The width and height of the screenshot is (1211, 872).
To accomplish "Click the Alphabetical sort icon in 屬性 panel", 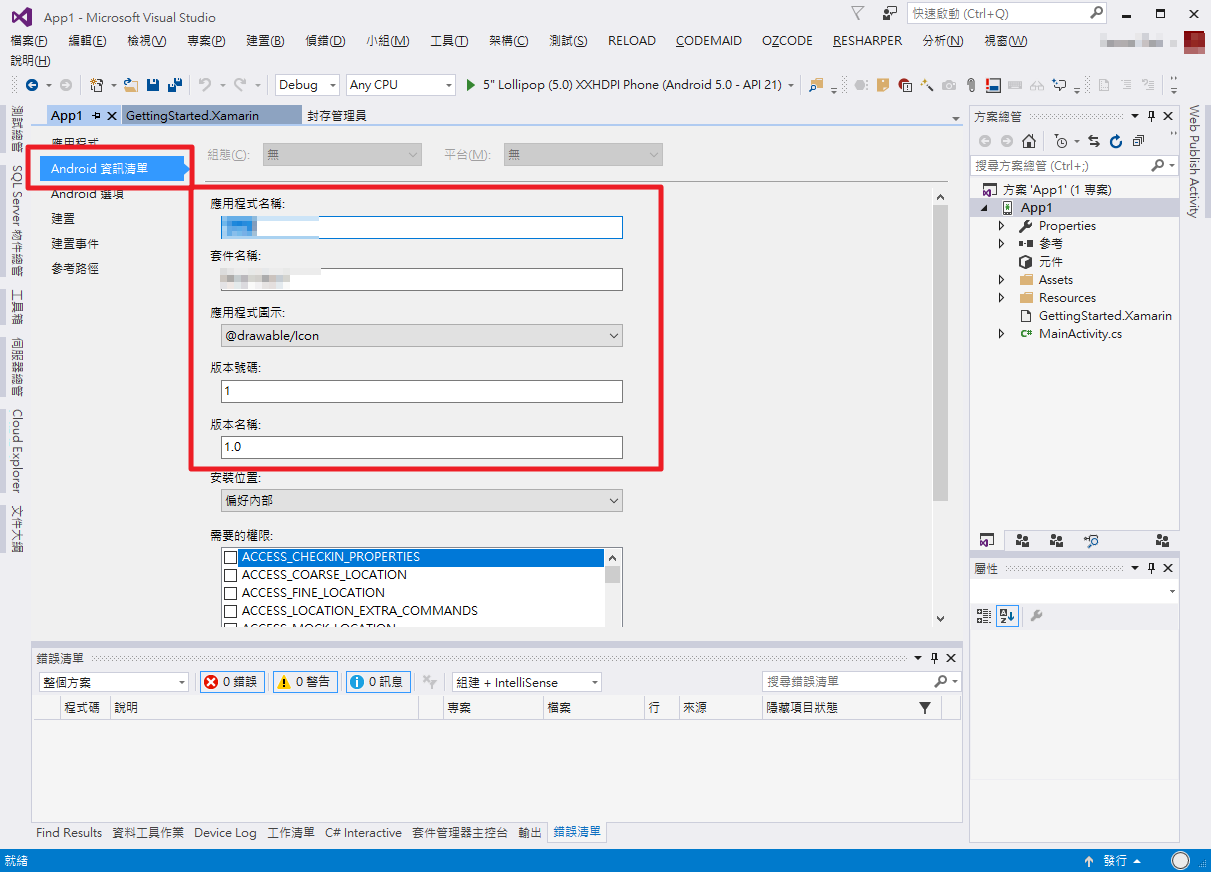I will 1006,616.
